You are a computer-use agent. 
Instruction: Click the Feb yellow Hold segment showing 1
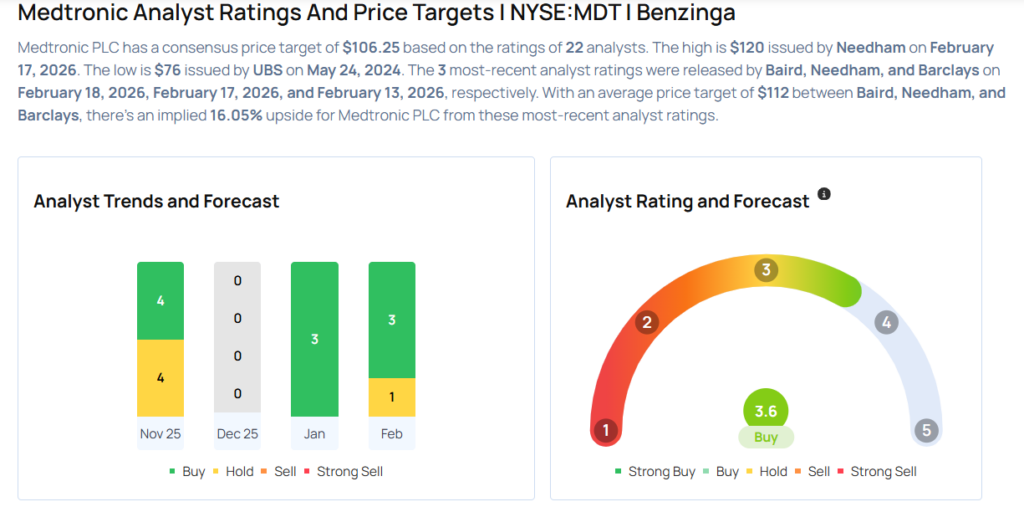pyautogui.click(x=392, y=397)
